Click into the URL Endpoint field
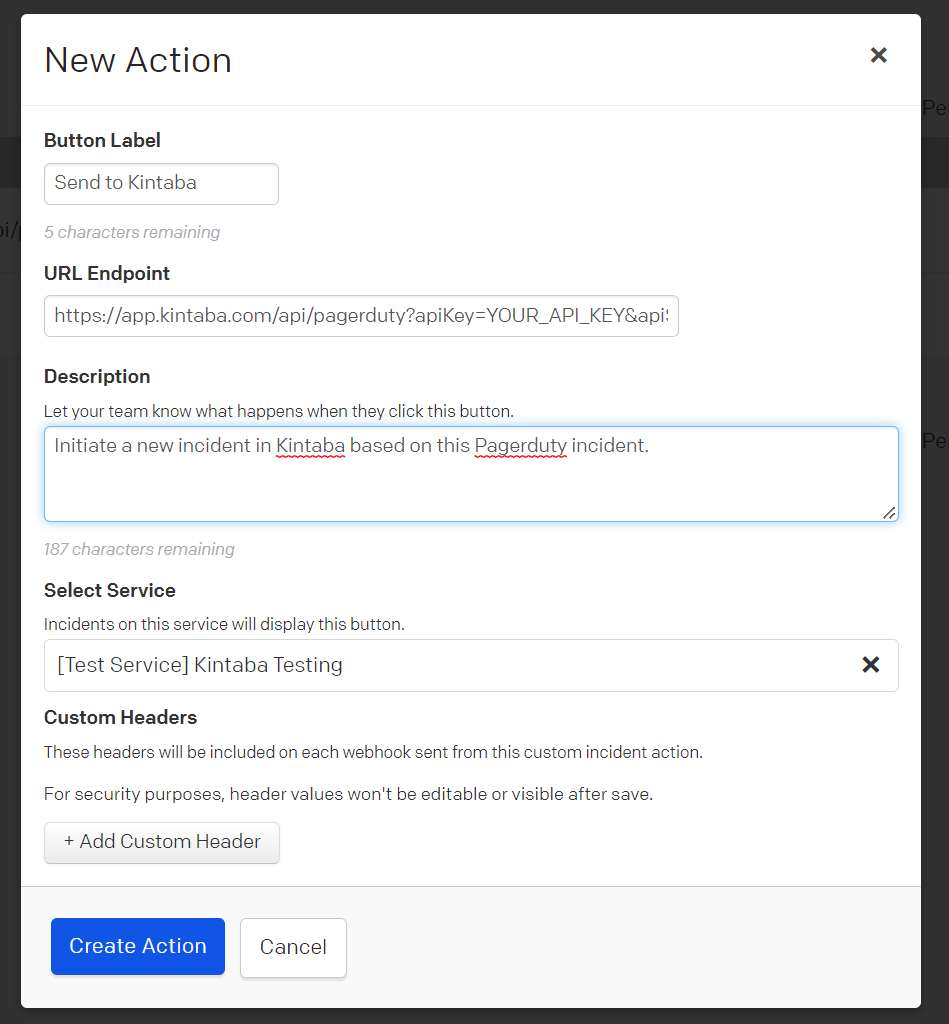The width and height of the screenshot is (949, 1024). (x=361, y=316)
